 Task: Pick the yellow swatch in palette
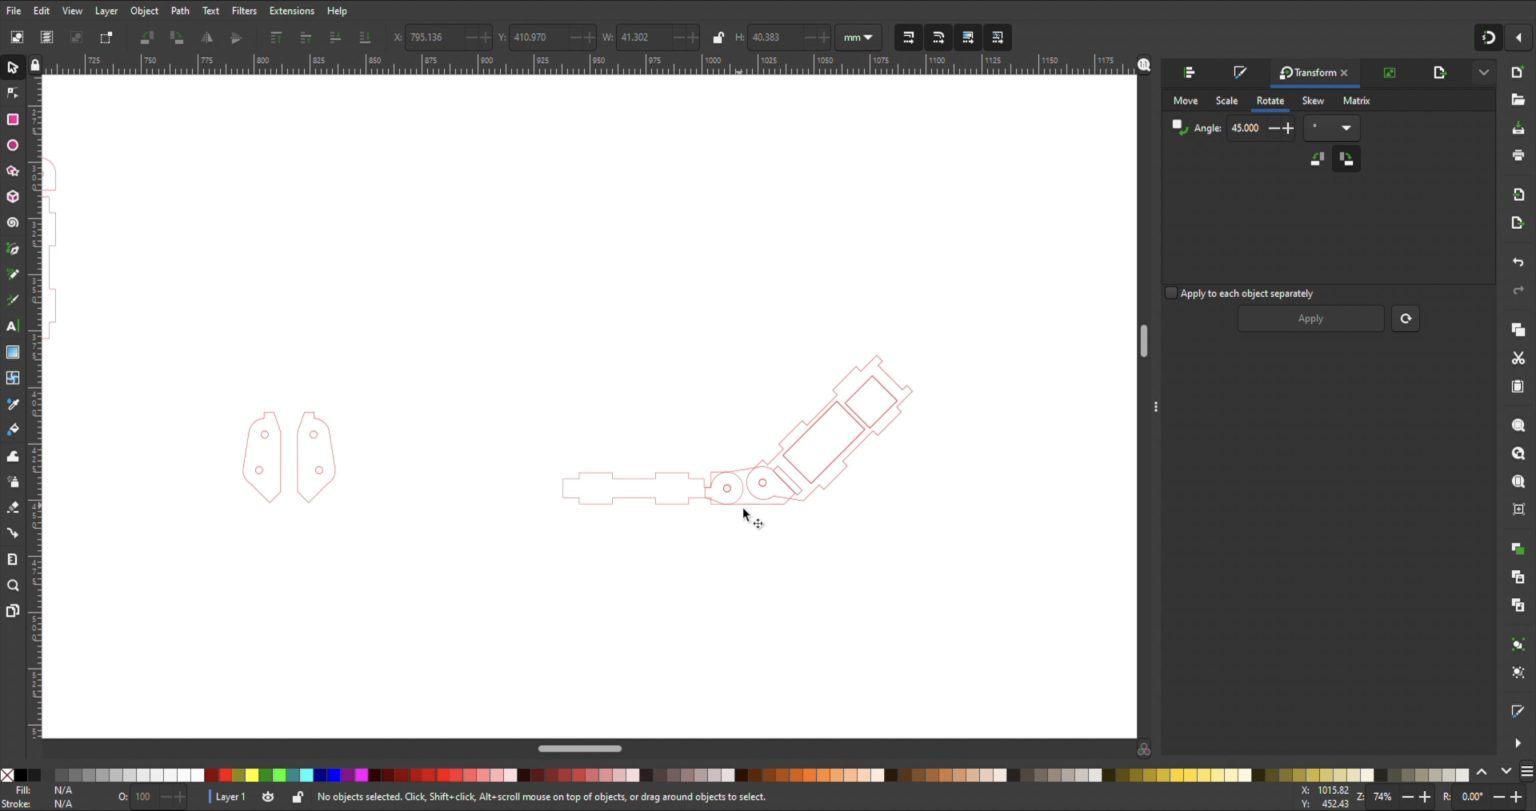tap(252, 775)
